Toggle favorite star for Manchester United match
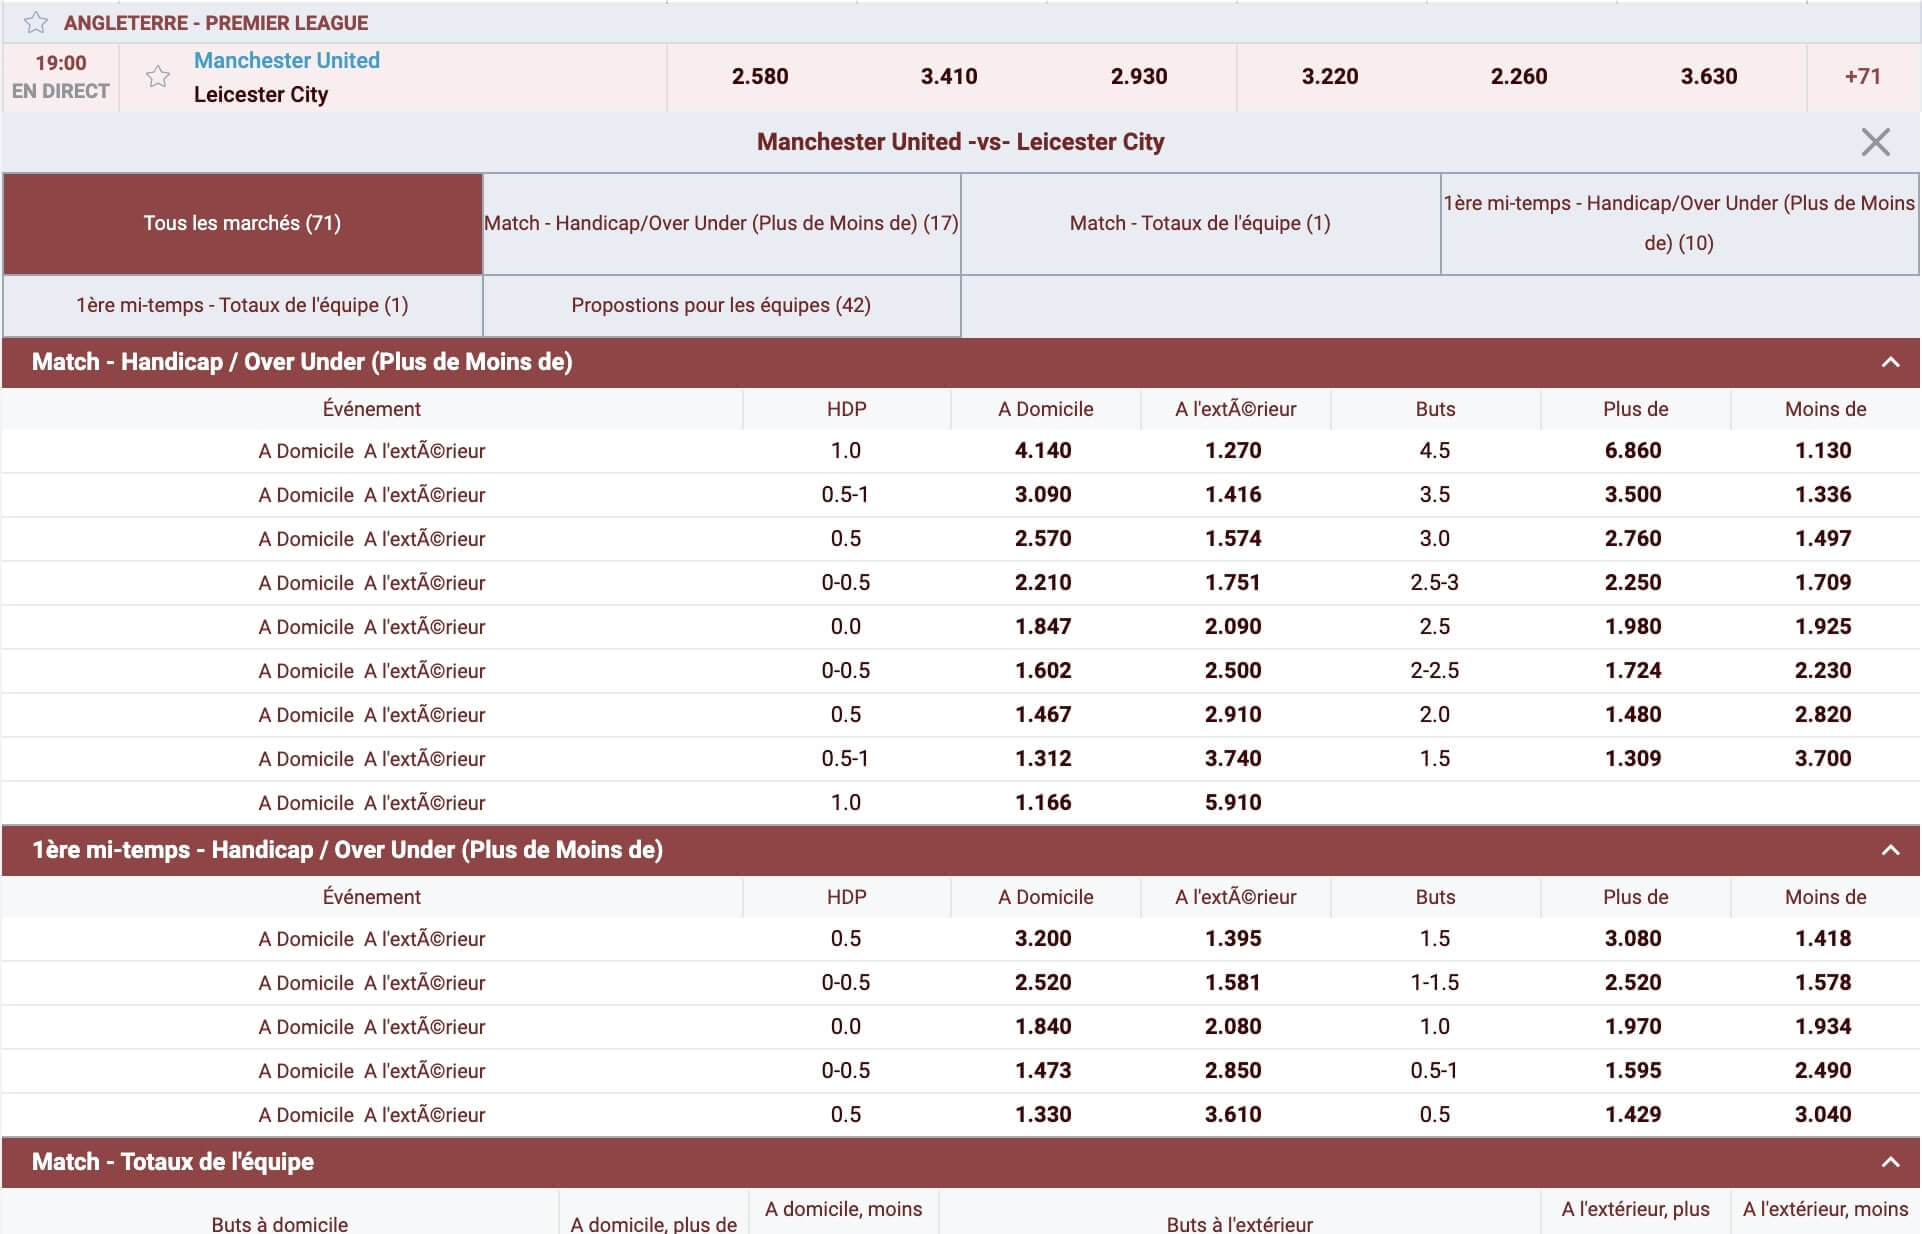This screenshot has width=1922, height=1234. [x=157, y=76]
